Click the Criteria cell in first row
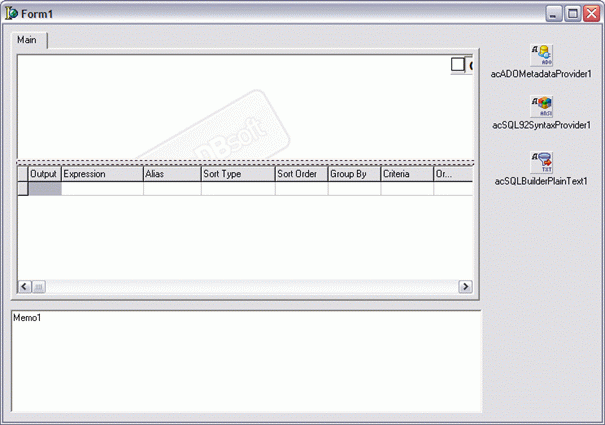Viewport: 605px width, 425px height. (407, 188)
